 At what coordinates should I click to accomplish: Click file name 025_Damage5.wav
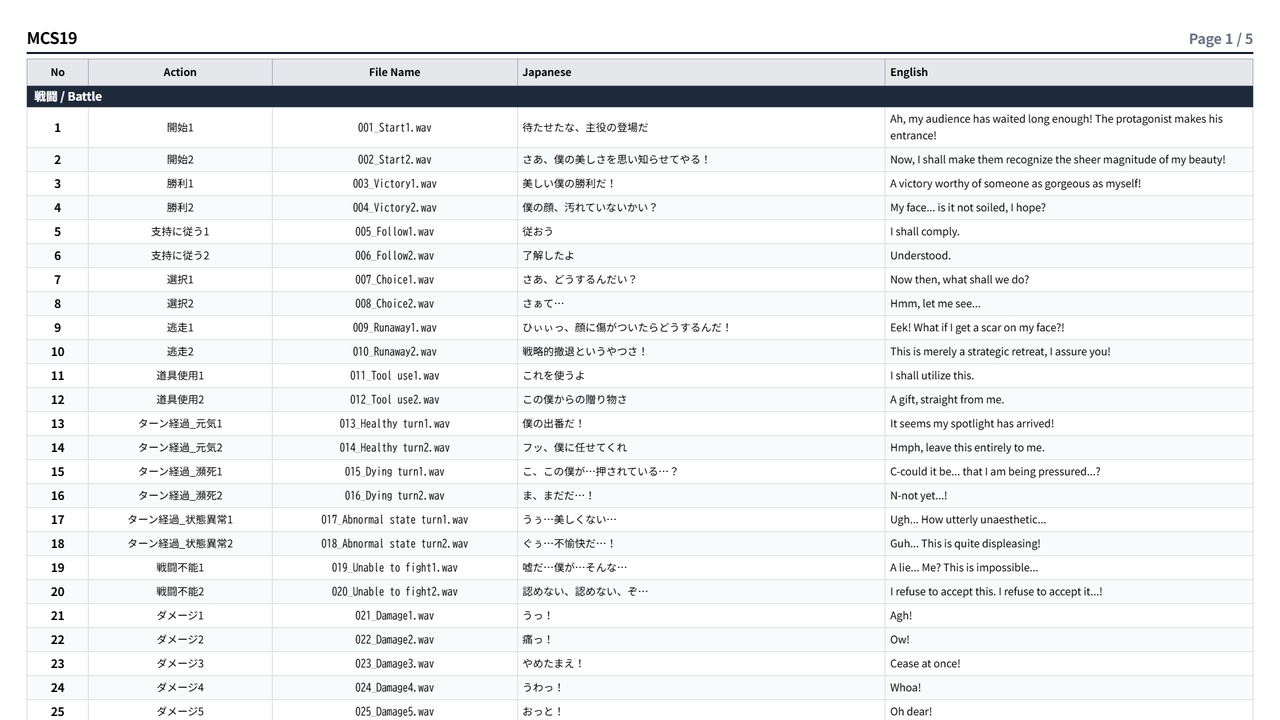point(394,712)
